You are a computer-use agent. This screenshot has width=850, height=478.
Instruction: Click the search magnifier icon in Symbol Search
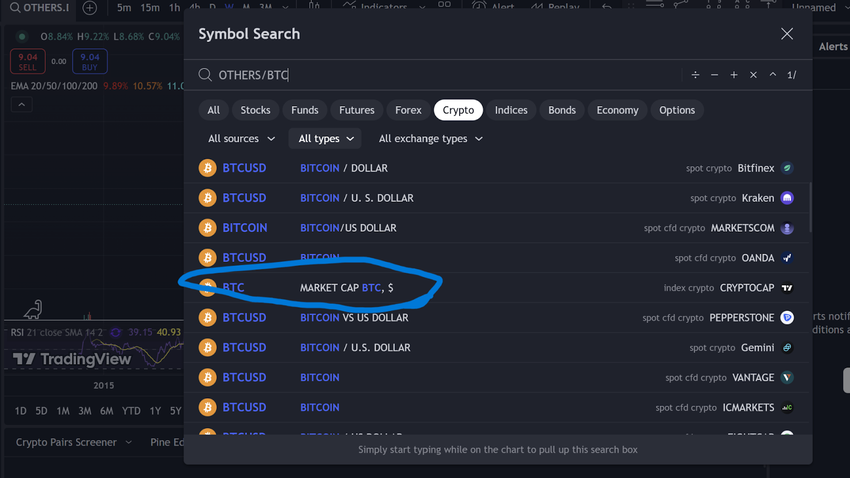pos(205,75)
